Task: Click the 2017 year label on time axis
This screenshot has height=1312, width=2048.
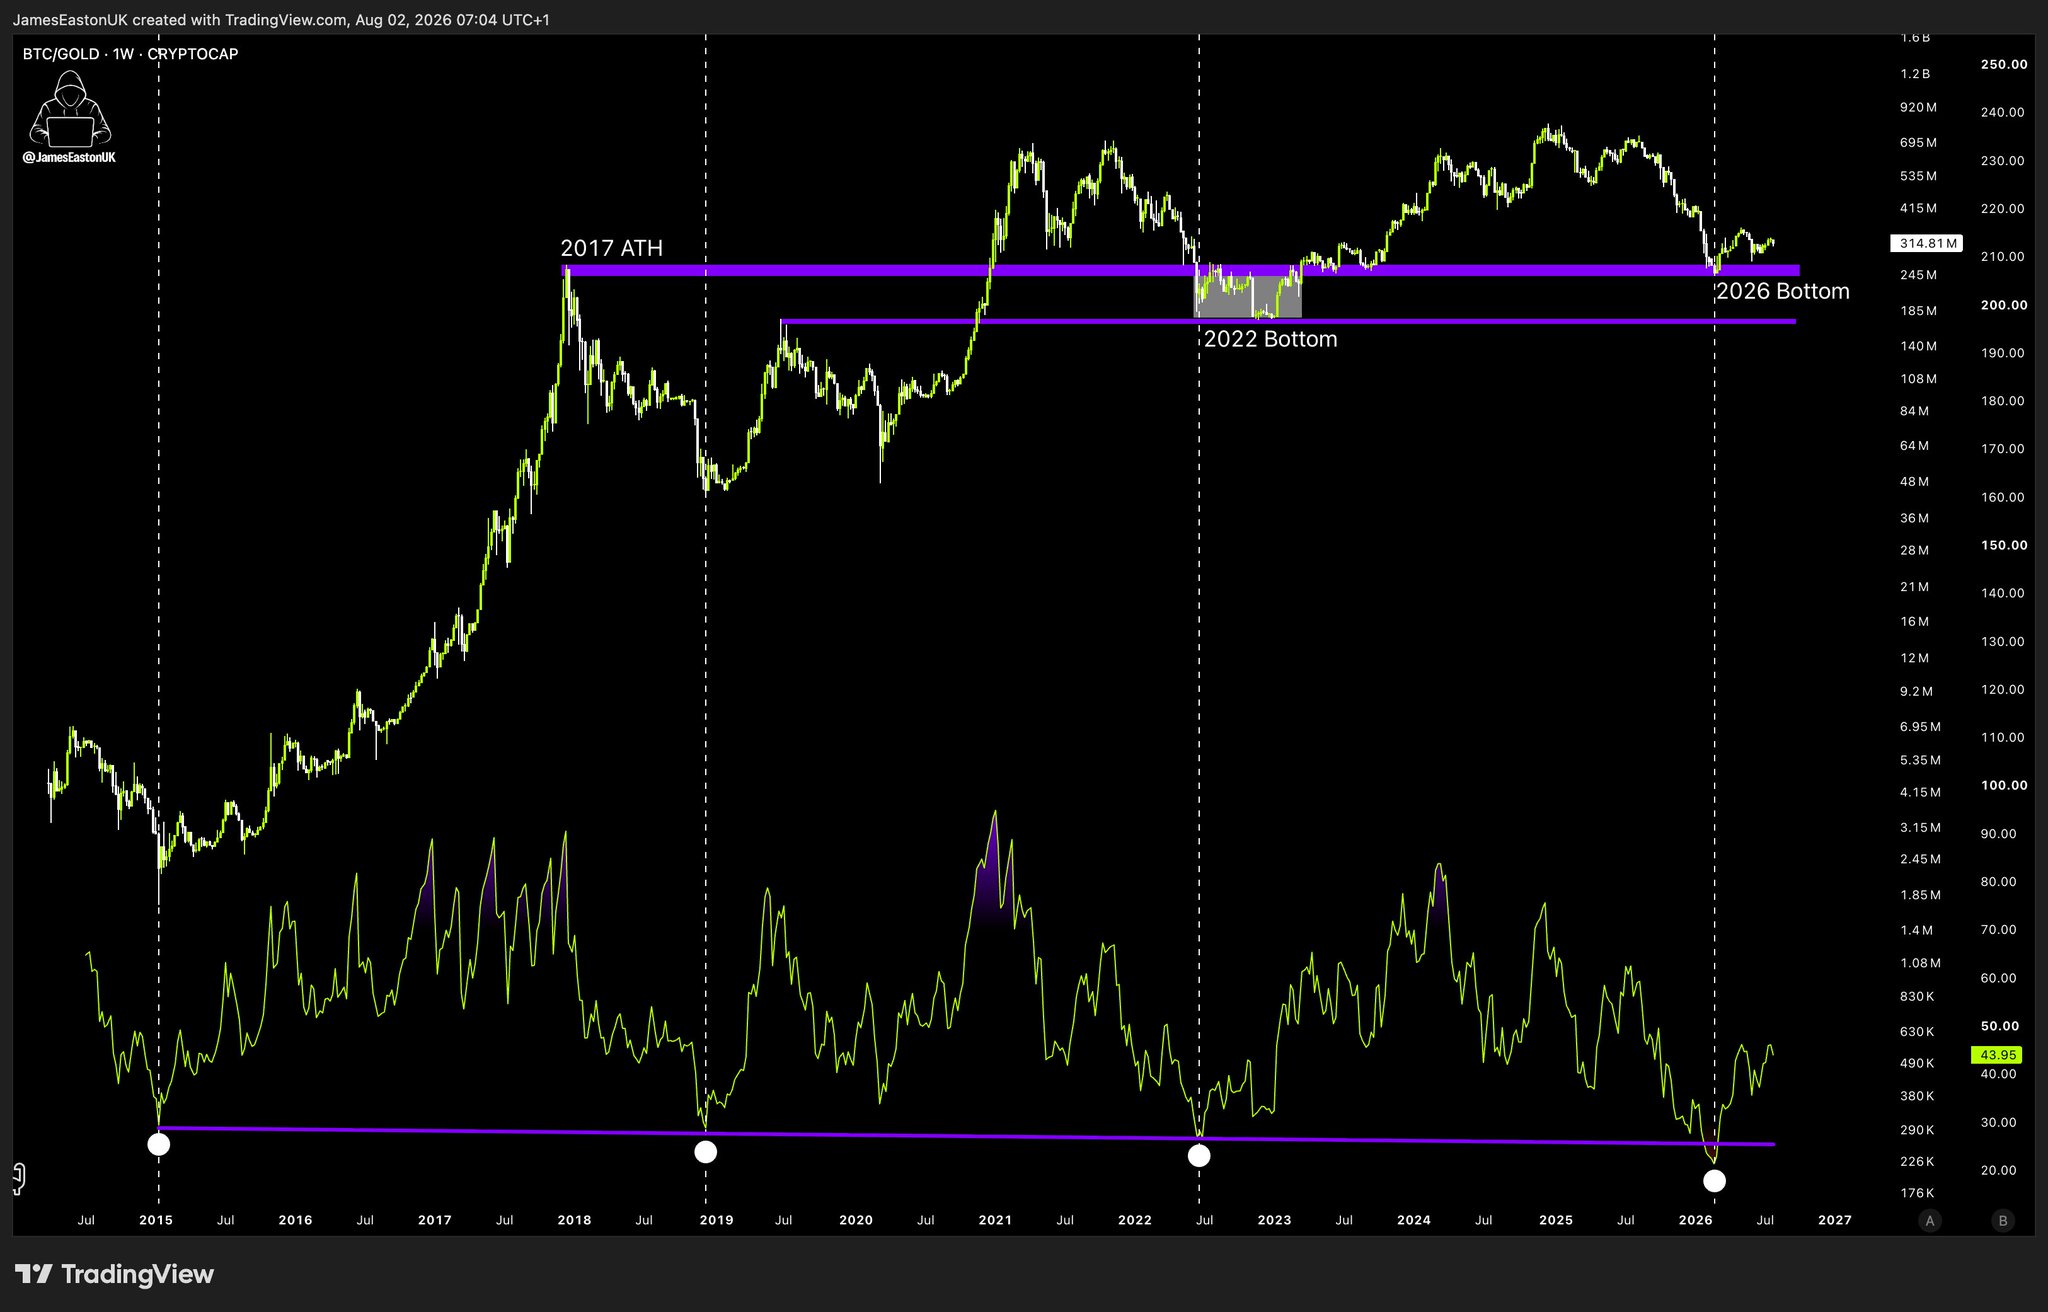Action: [x=435, y=1220]
